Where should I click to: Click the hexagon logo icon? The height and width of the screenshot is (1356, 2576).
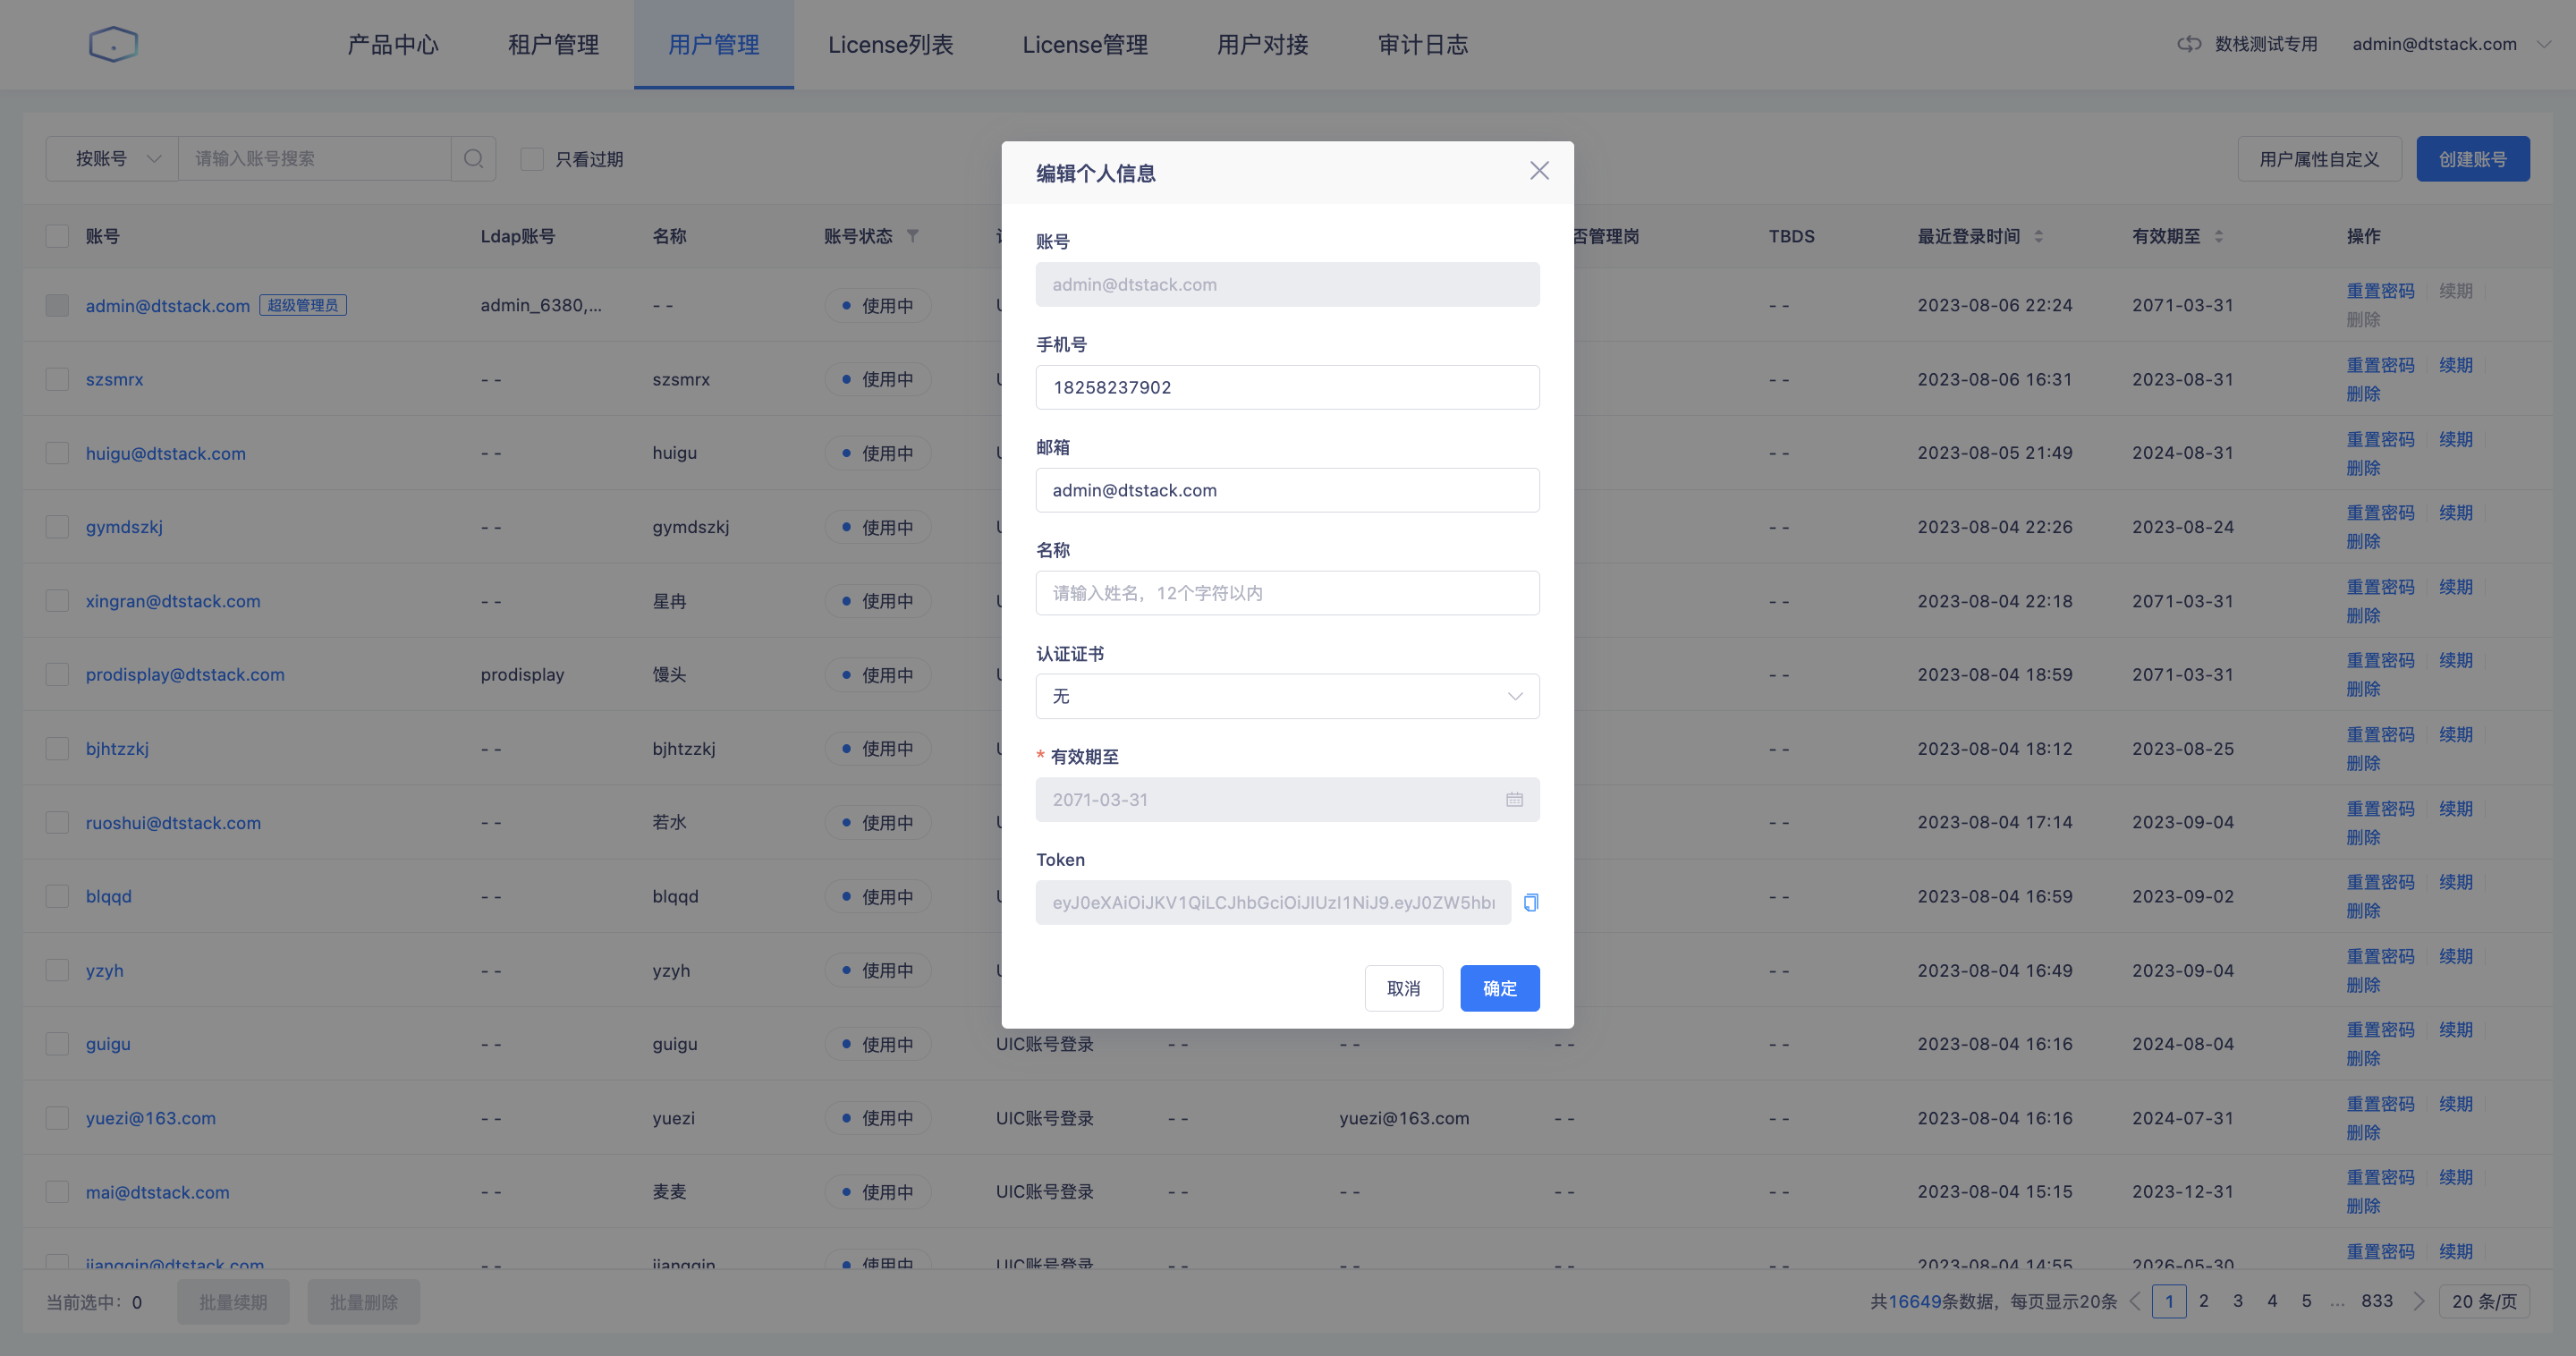point(113,44)
